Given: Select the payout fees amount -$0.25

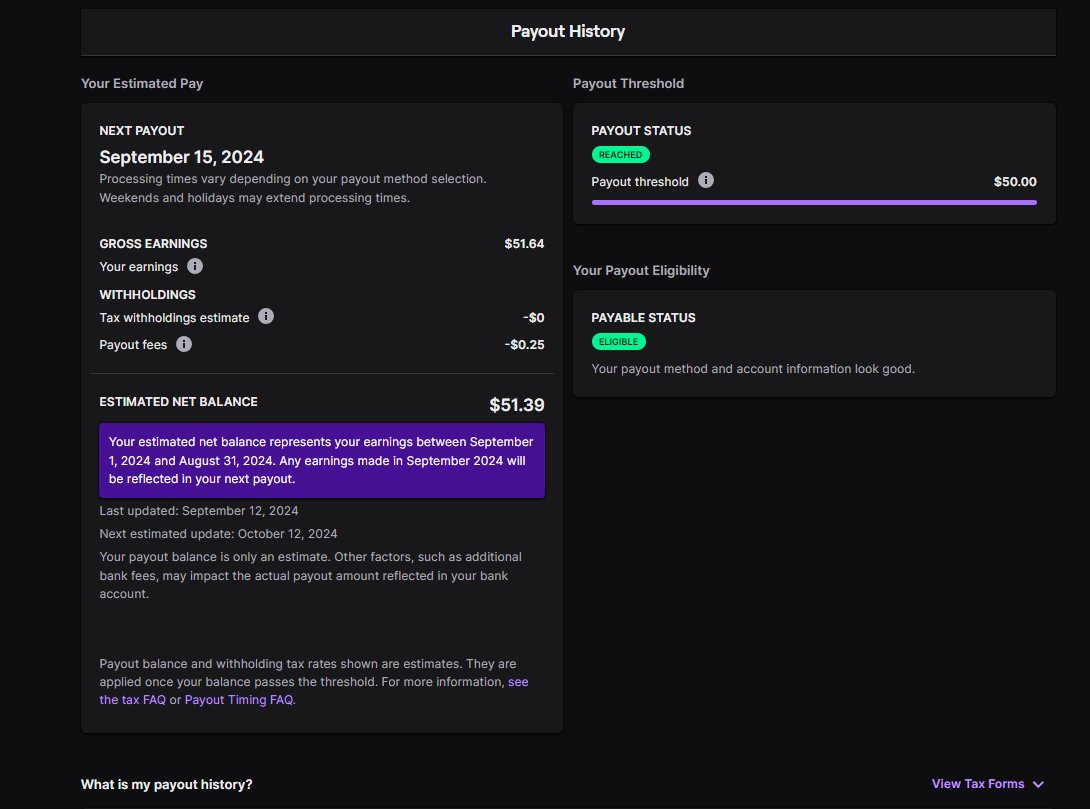Looking at the screenshot, I should pos(524,345).
